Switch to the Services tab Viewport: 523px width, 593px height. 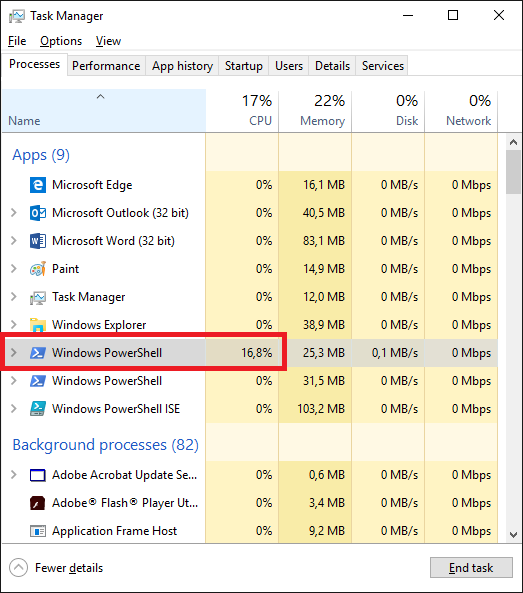(383, 66)
